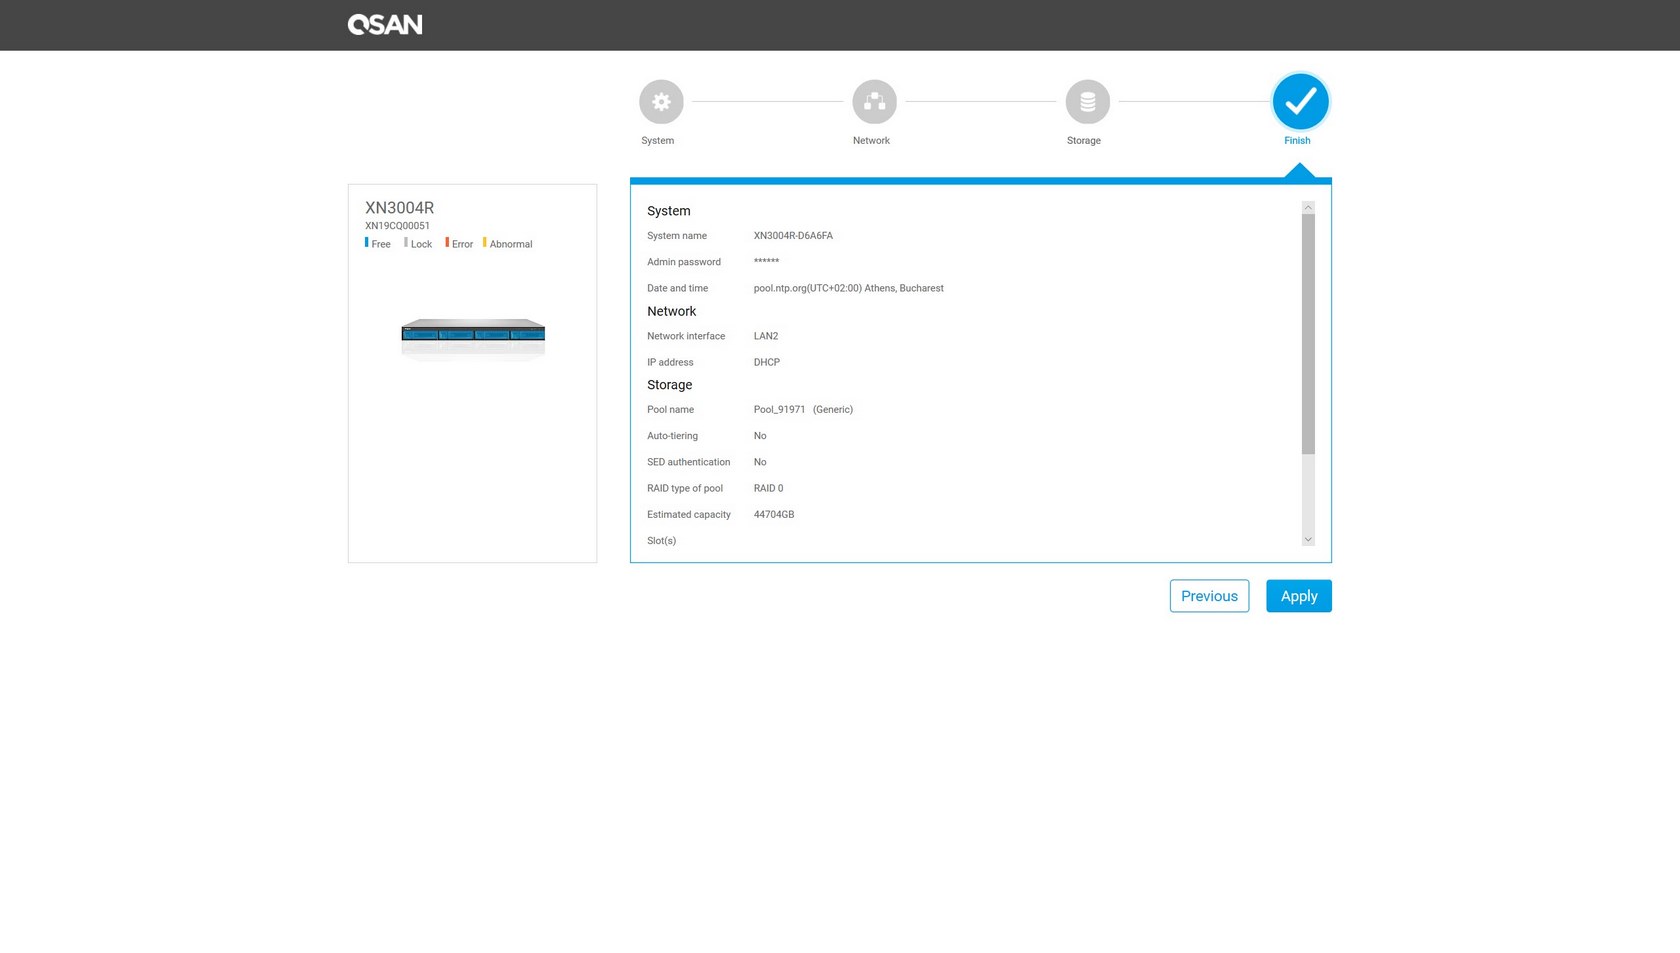Screen dimensions: 1680x953
Task: Click the scrollbar up arrow
Action: point(1308,207)
